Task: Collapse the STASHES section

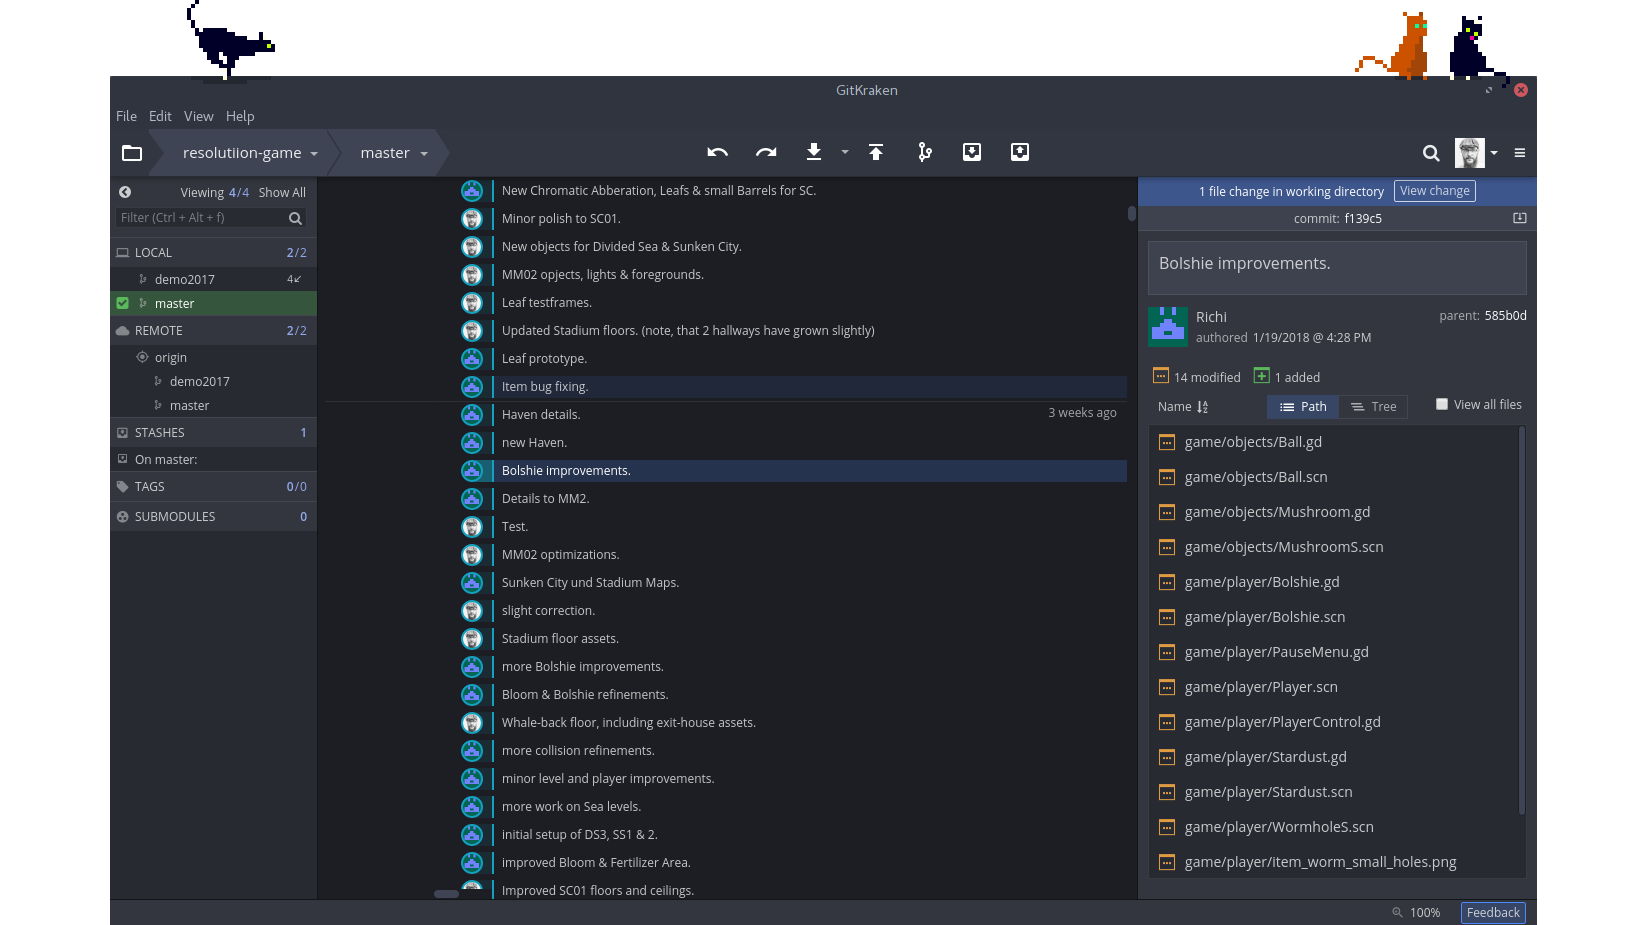Action: [x=213, y=433]
